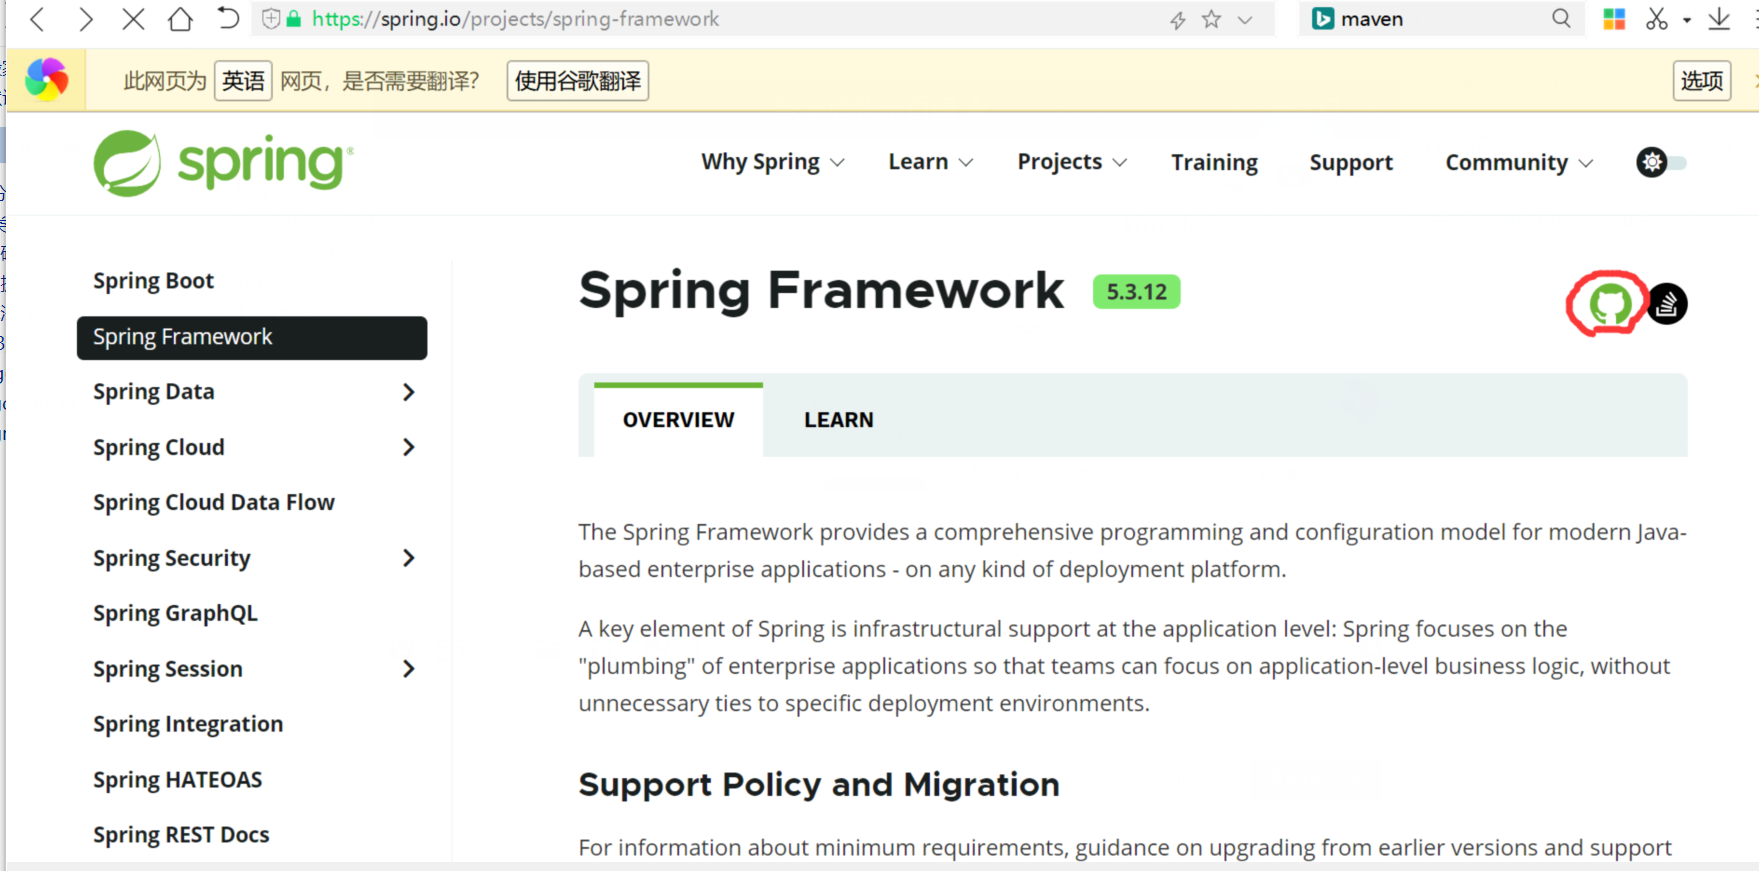This screenshot has width=1759, height=871.
Task: Click the Stack Overflow icon
Action: pyautogui.click(x=1667, y=304)
